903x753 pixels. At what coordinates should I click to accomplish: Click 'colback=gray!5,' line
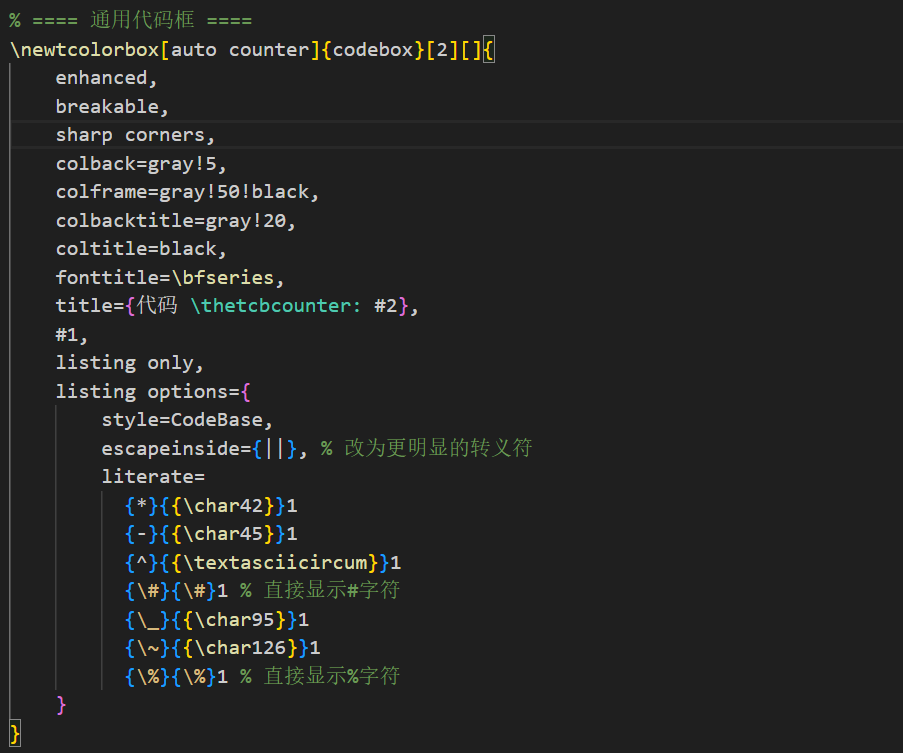point(141,164)
